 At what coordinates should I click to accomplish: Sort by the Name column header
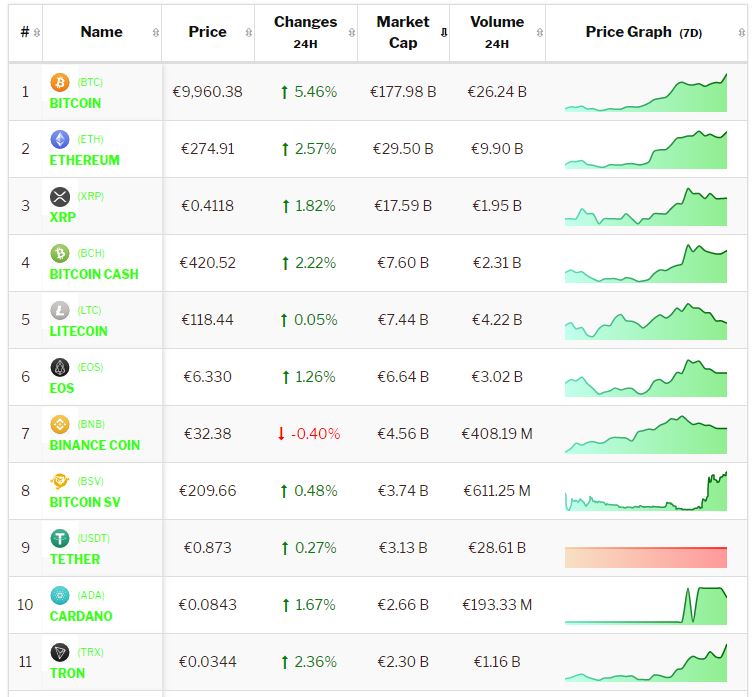click(x=101, y=32)
